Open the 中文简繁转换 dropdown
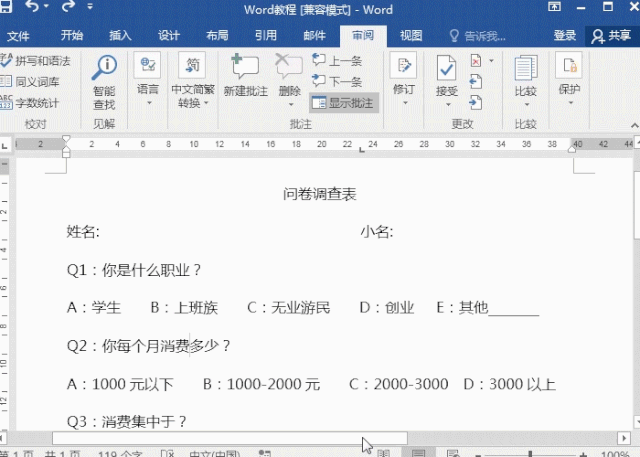640x457 pixels. tap(193, 80)
